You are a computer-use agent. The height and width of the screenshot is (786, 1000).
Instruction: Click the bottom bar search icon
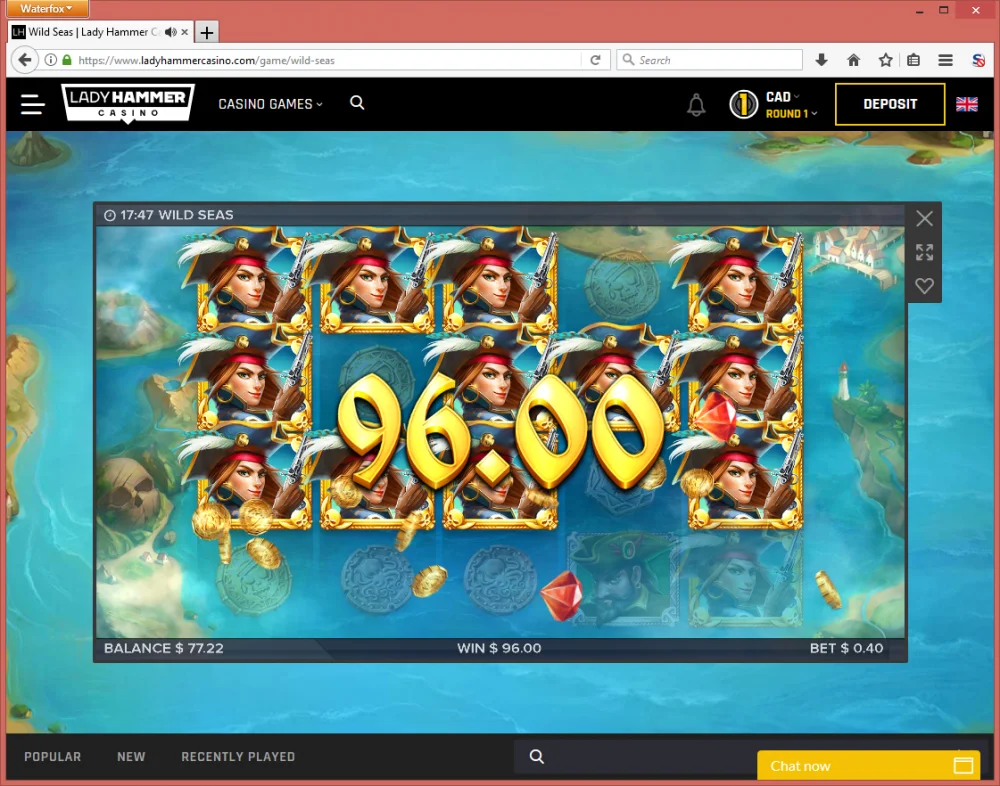click(x=537, y=757)
